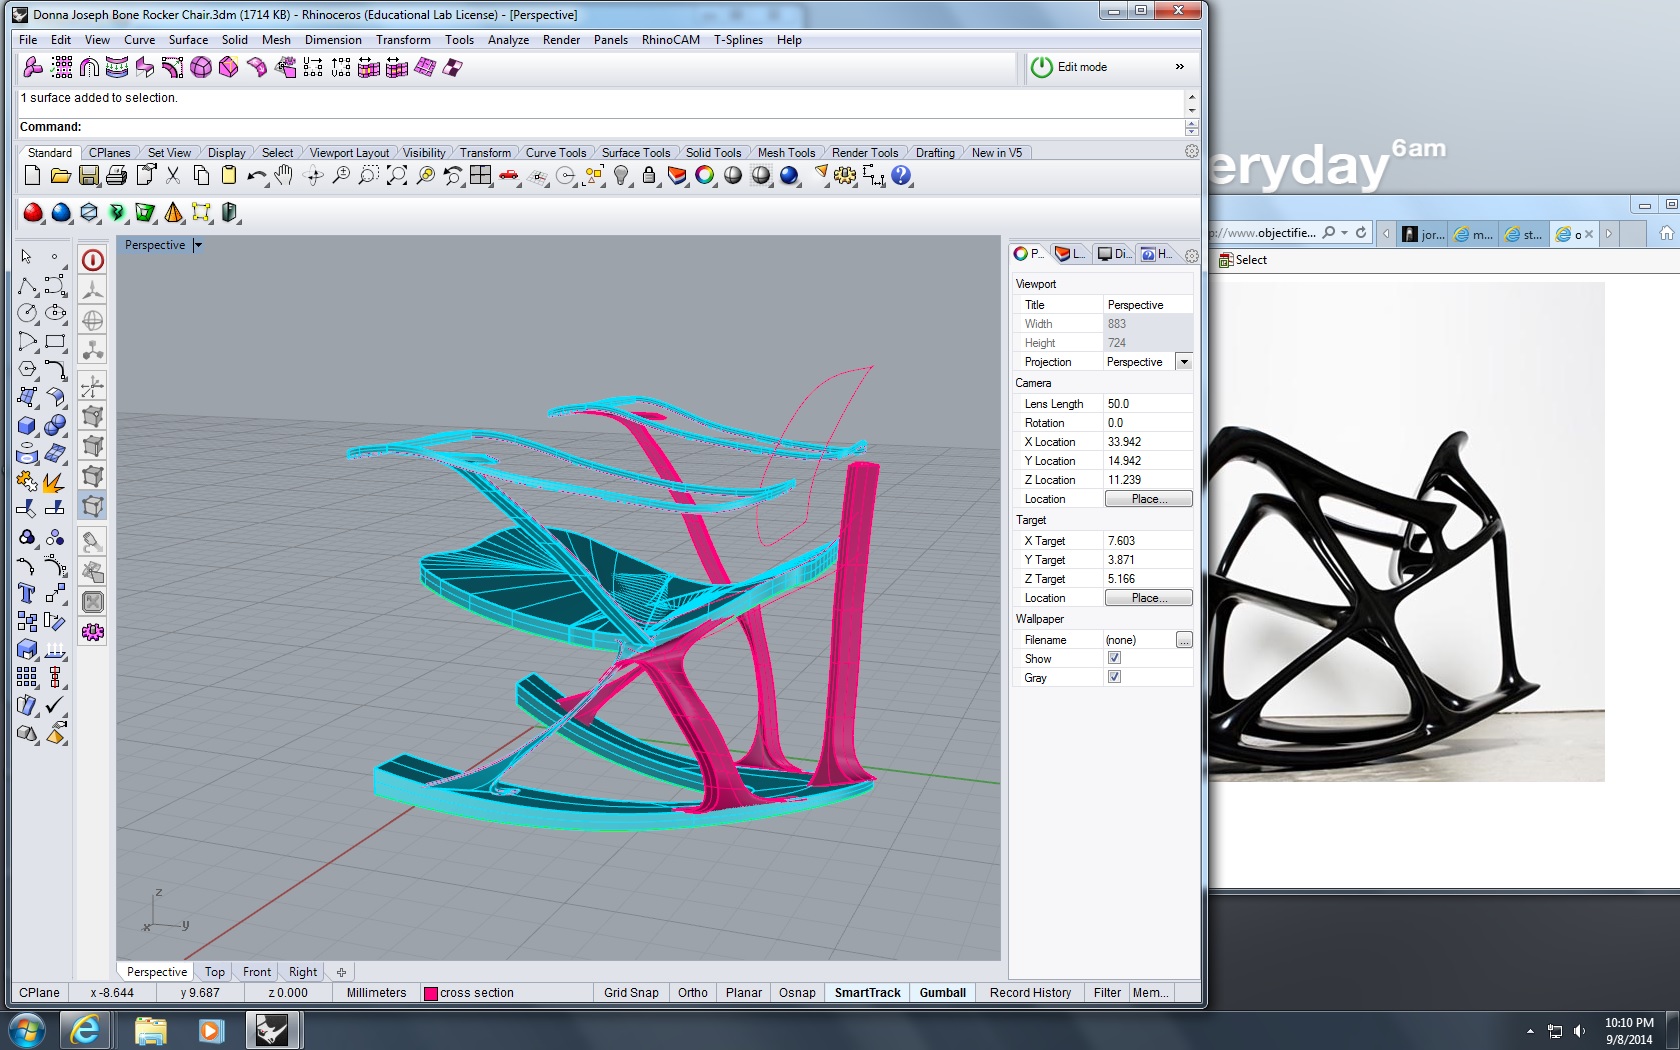The image size is (1680, 1050).
Task: Open the Projection dropdown
Action: coord(1184,362)
